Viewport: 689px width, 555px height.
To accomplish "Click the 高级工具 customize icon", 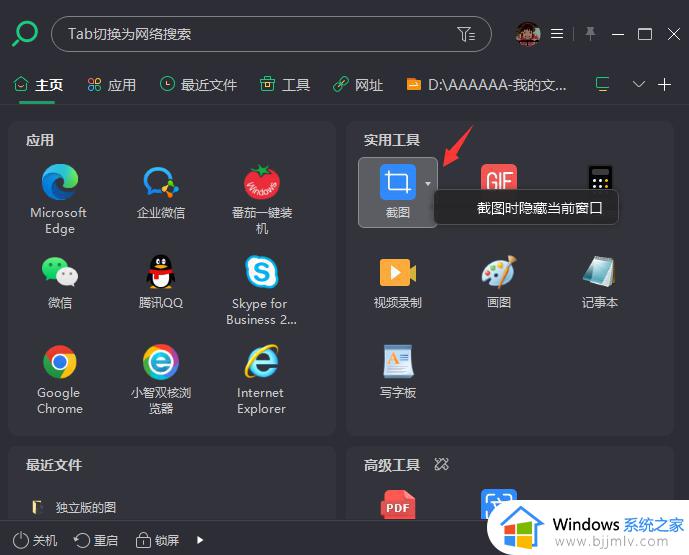I will point(441,464).
